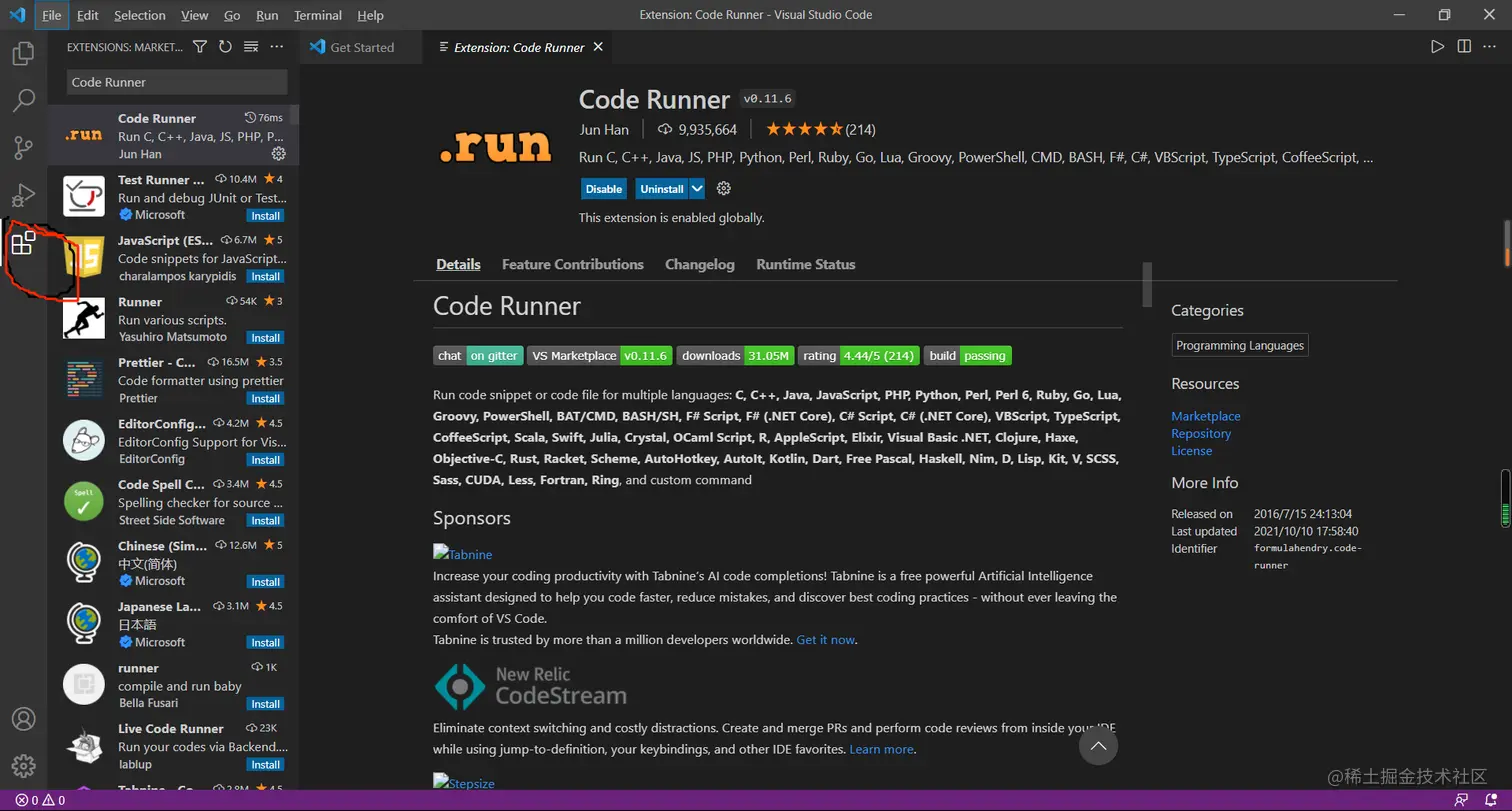The height and width of the screenshot is (811, 1512).
Task: Clear extensions search results
Action: [251, 47]
